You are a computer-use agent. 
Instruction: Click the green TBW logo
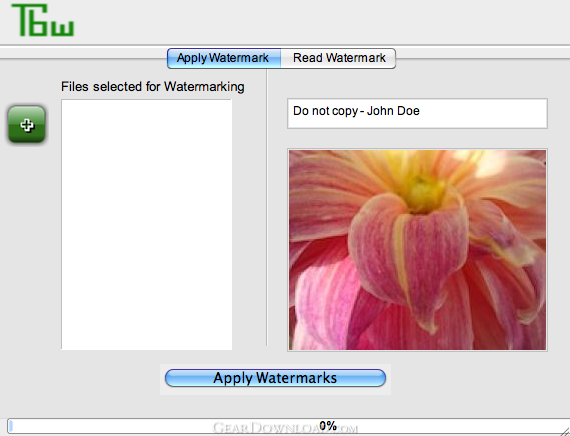(x=43, y=20)
